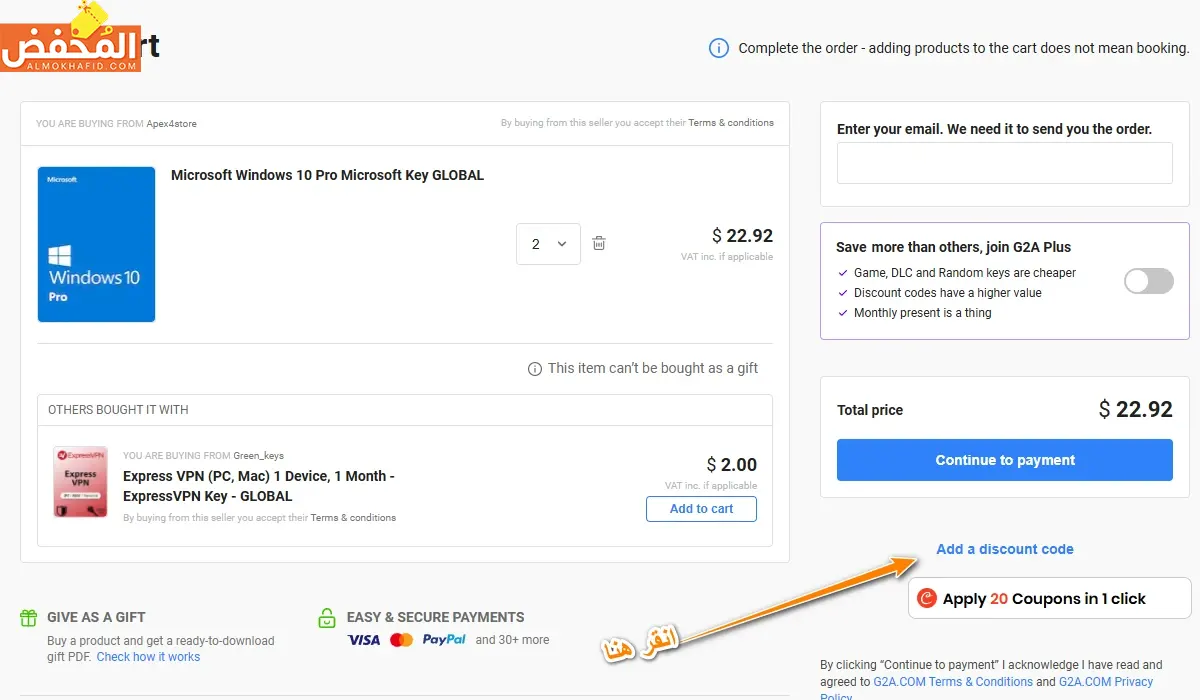Click the red coupon icon in Apply Coupons

click(927, 598)
